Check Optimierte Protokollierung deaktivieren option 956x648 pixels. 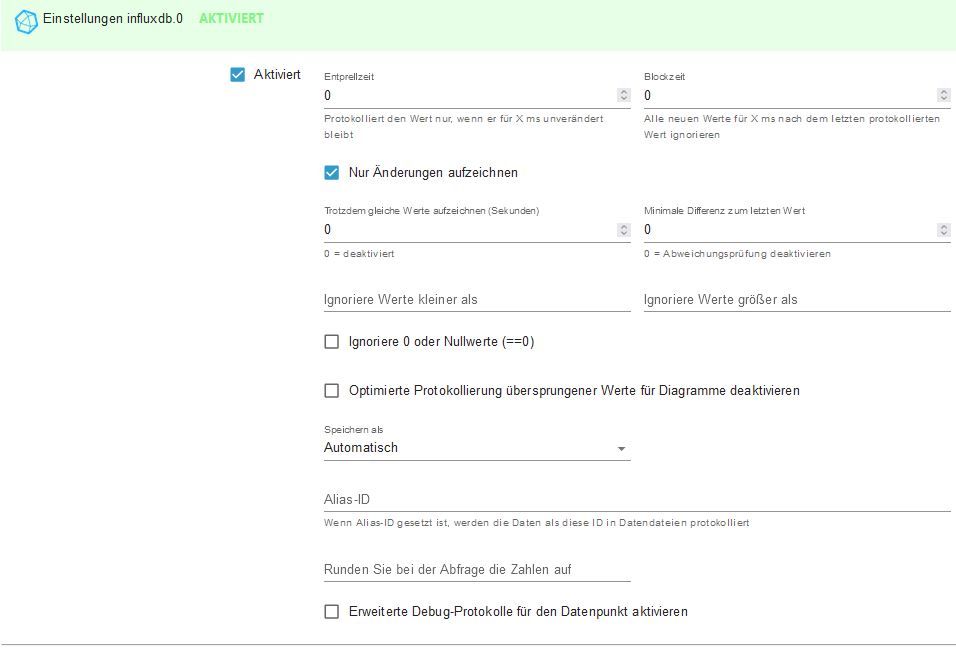(x=332, y=390)
